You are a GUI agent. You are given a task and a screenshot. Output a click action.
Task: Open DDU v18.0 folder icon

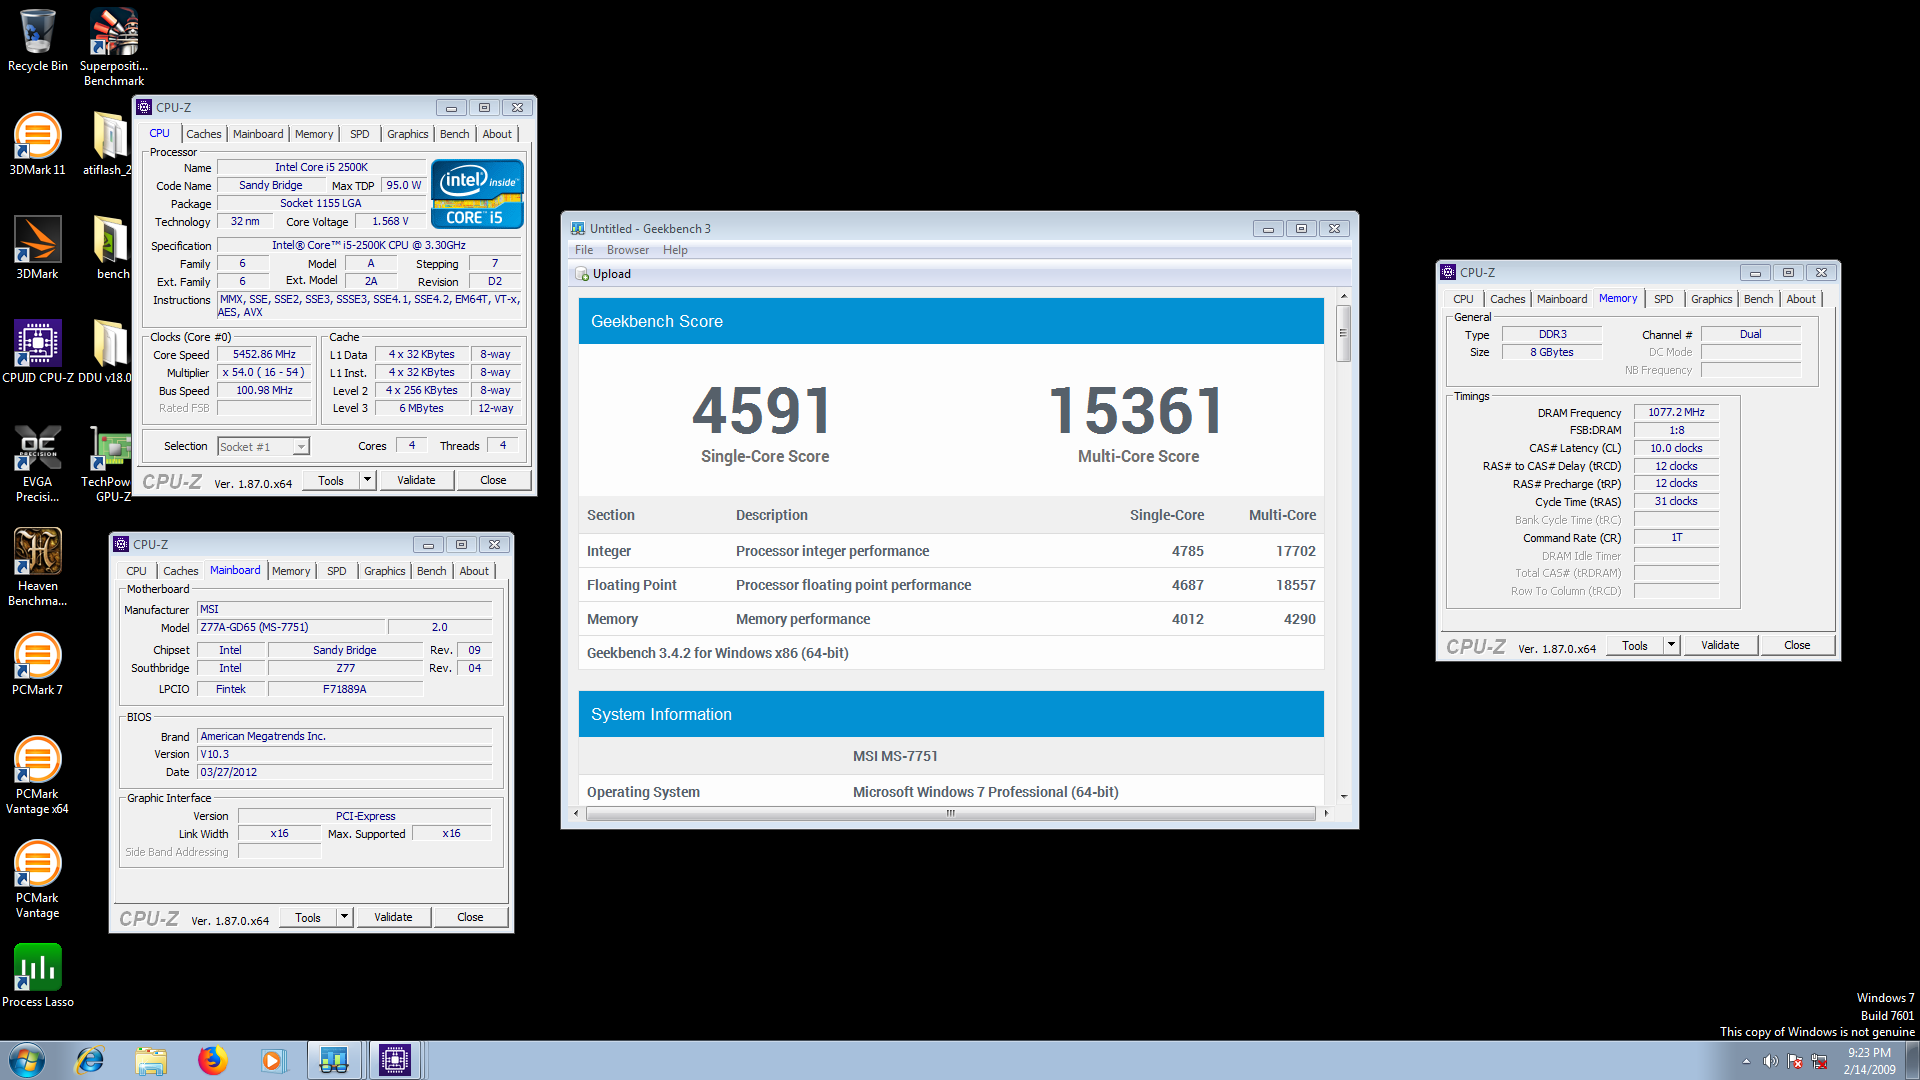105,353
